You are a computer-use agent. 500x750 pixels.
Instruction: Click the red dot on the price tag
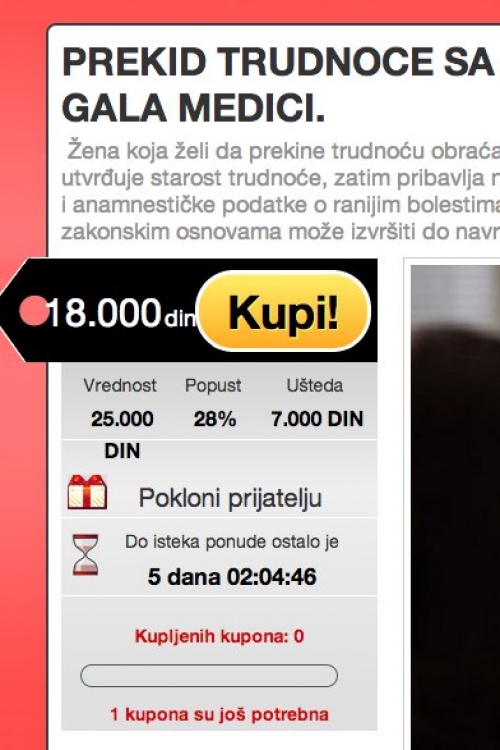33,311
